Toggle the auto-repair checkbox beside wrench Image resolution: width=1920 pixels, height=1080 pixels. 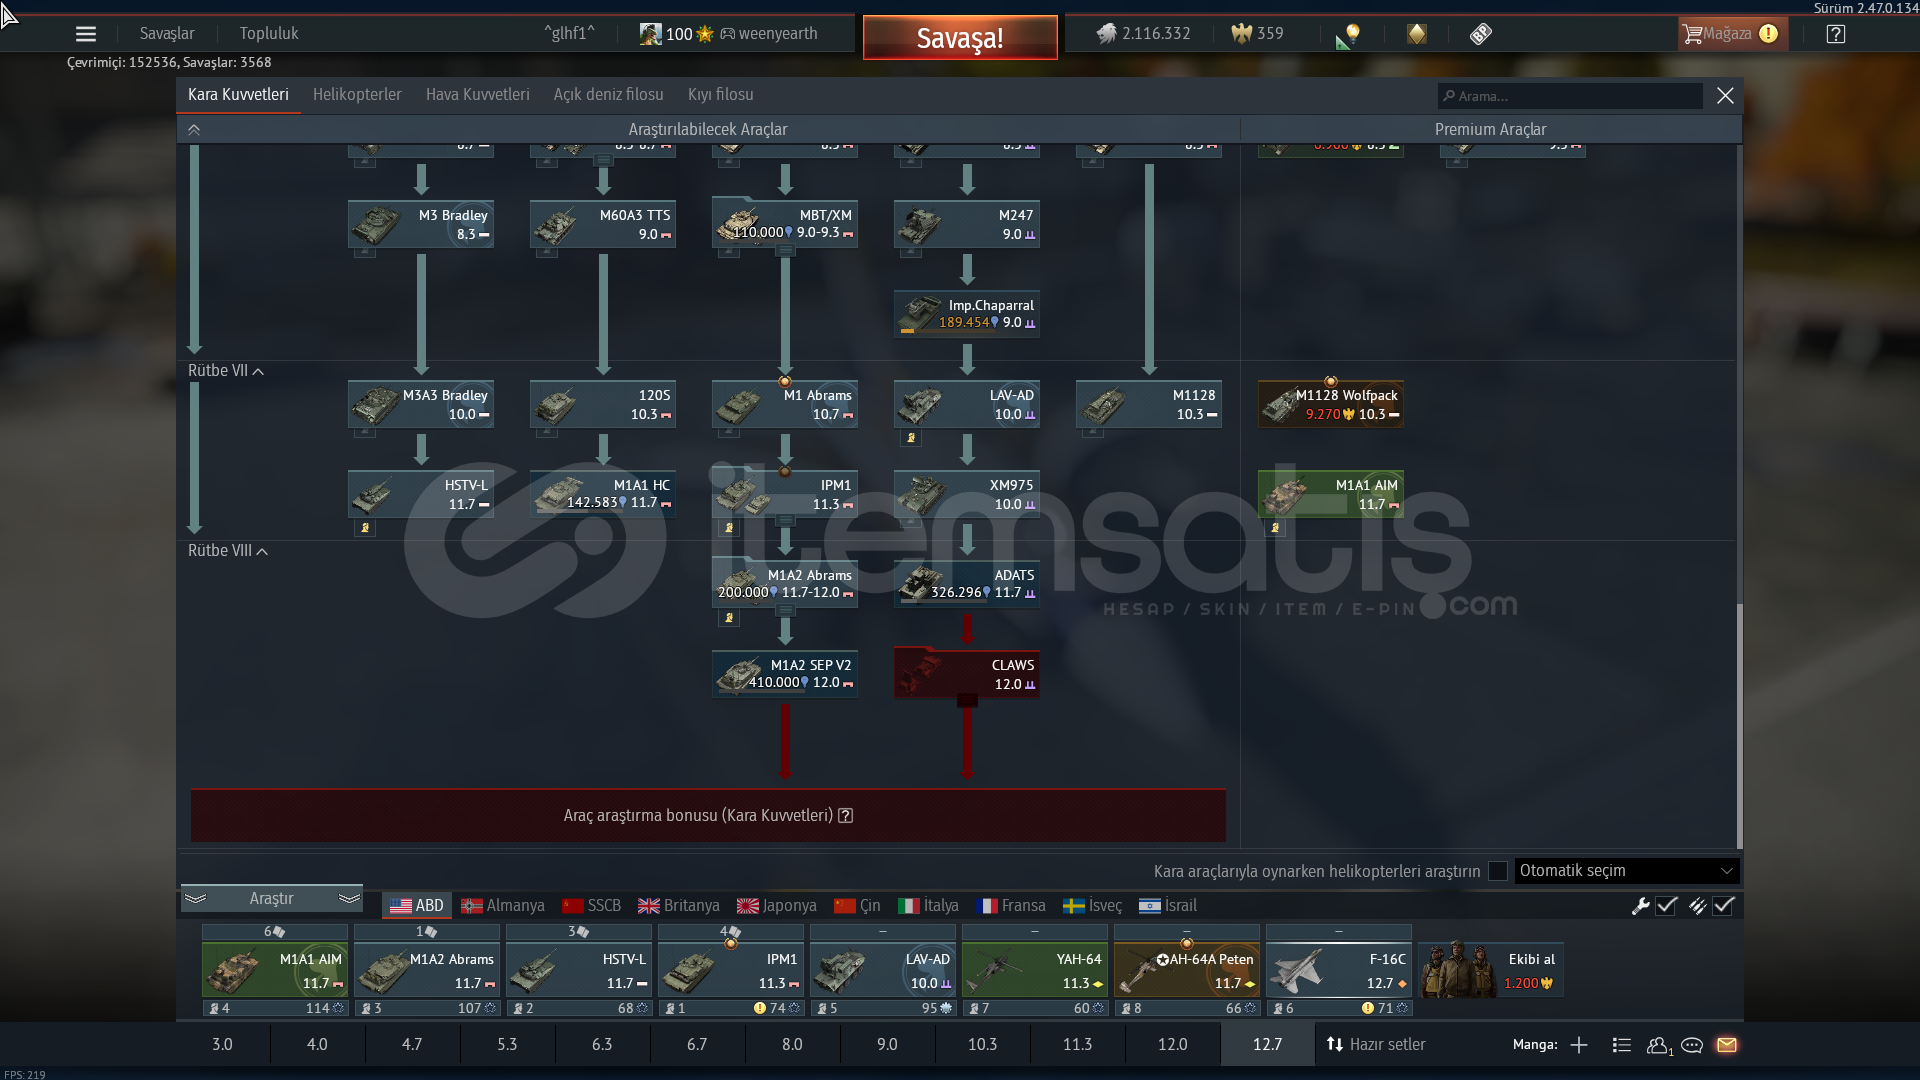click(1666, 906)
